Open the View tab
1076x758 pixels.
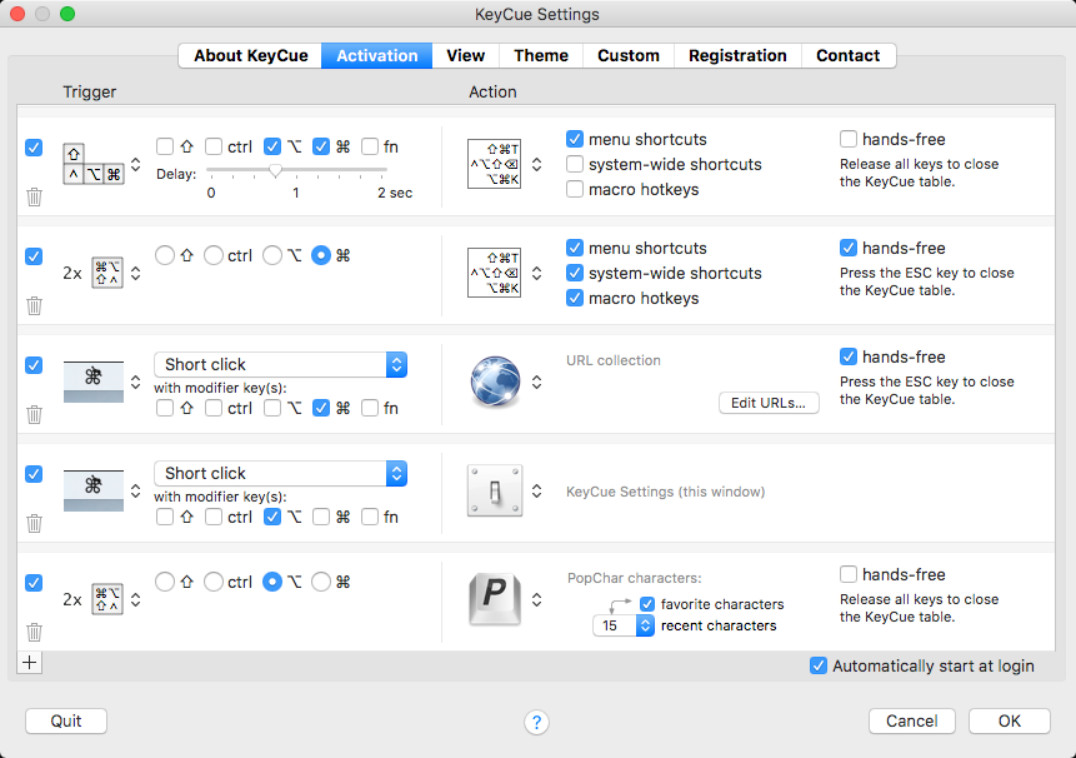pyautogui.click(x=465, y=56)
